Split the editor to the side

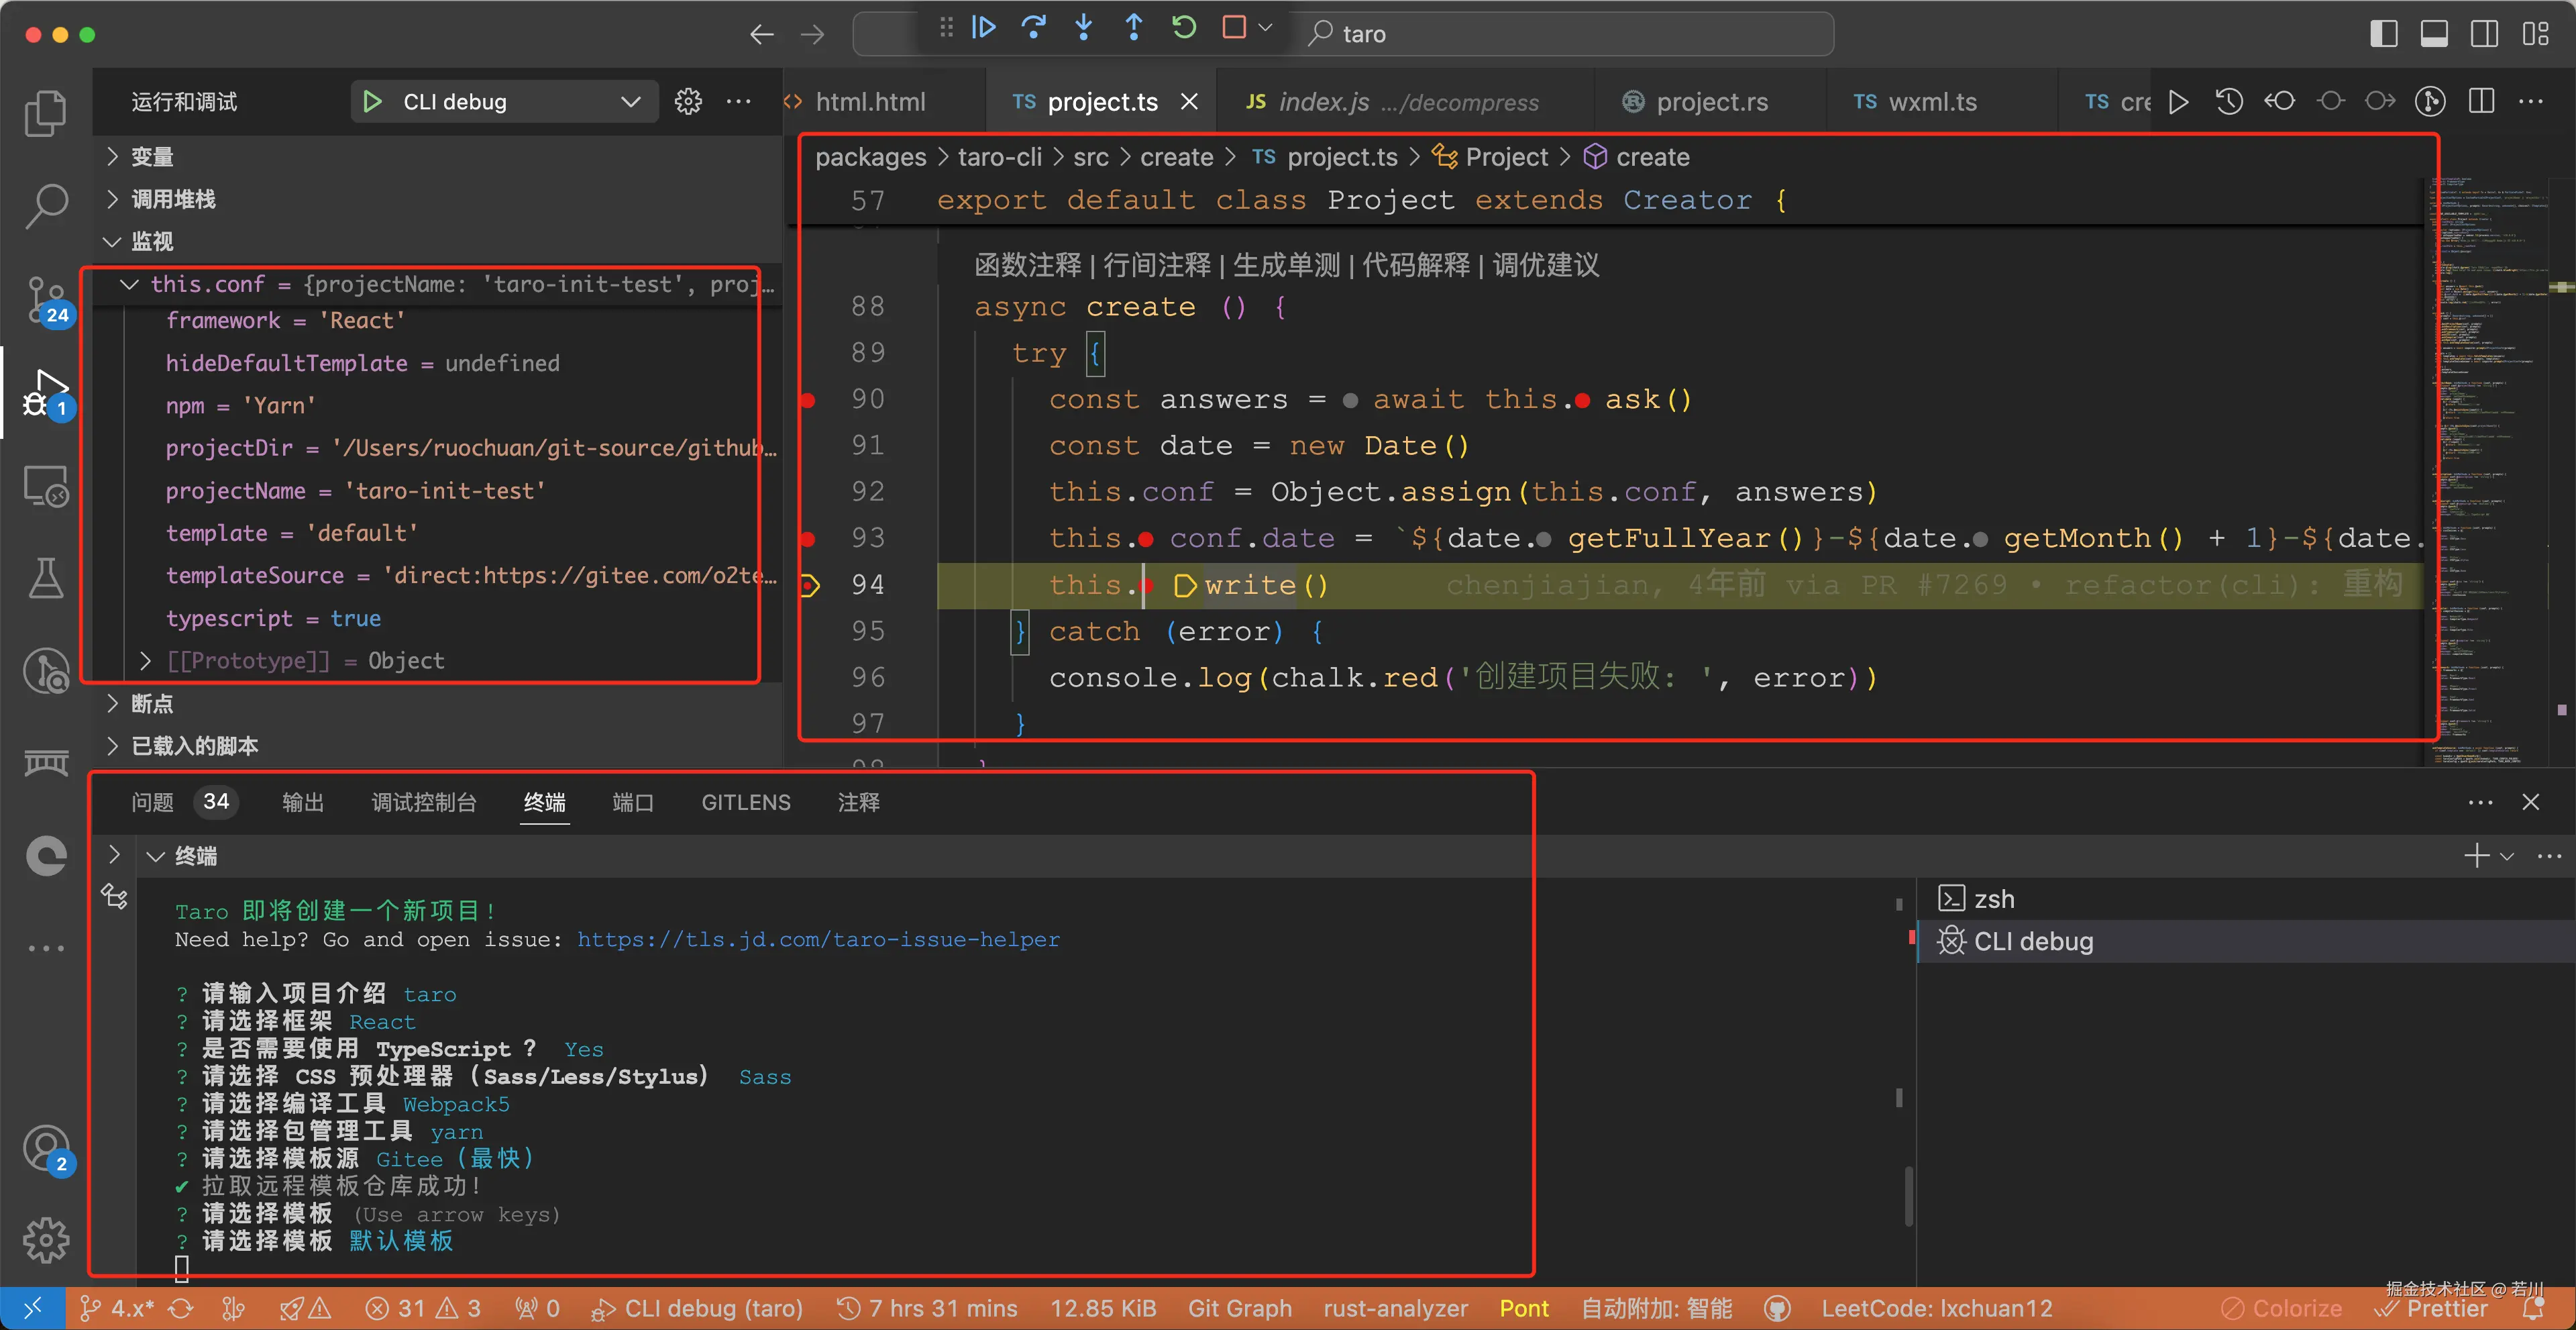tap(2482, 101)
